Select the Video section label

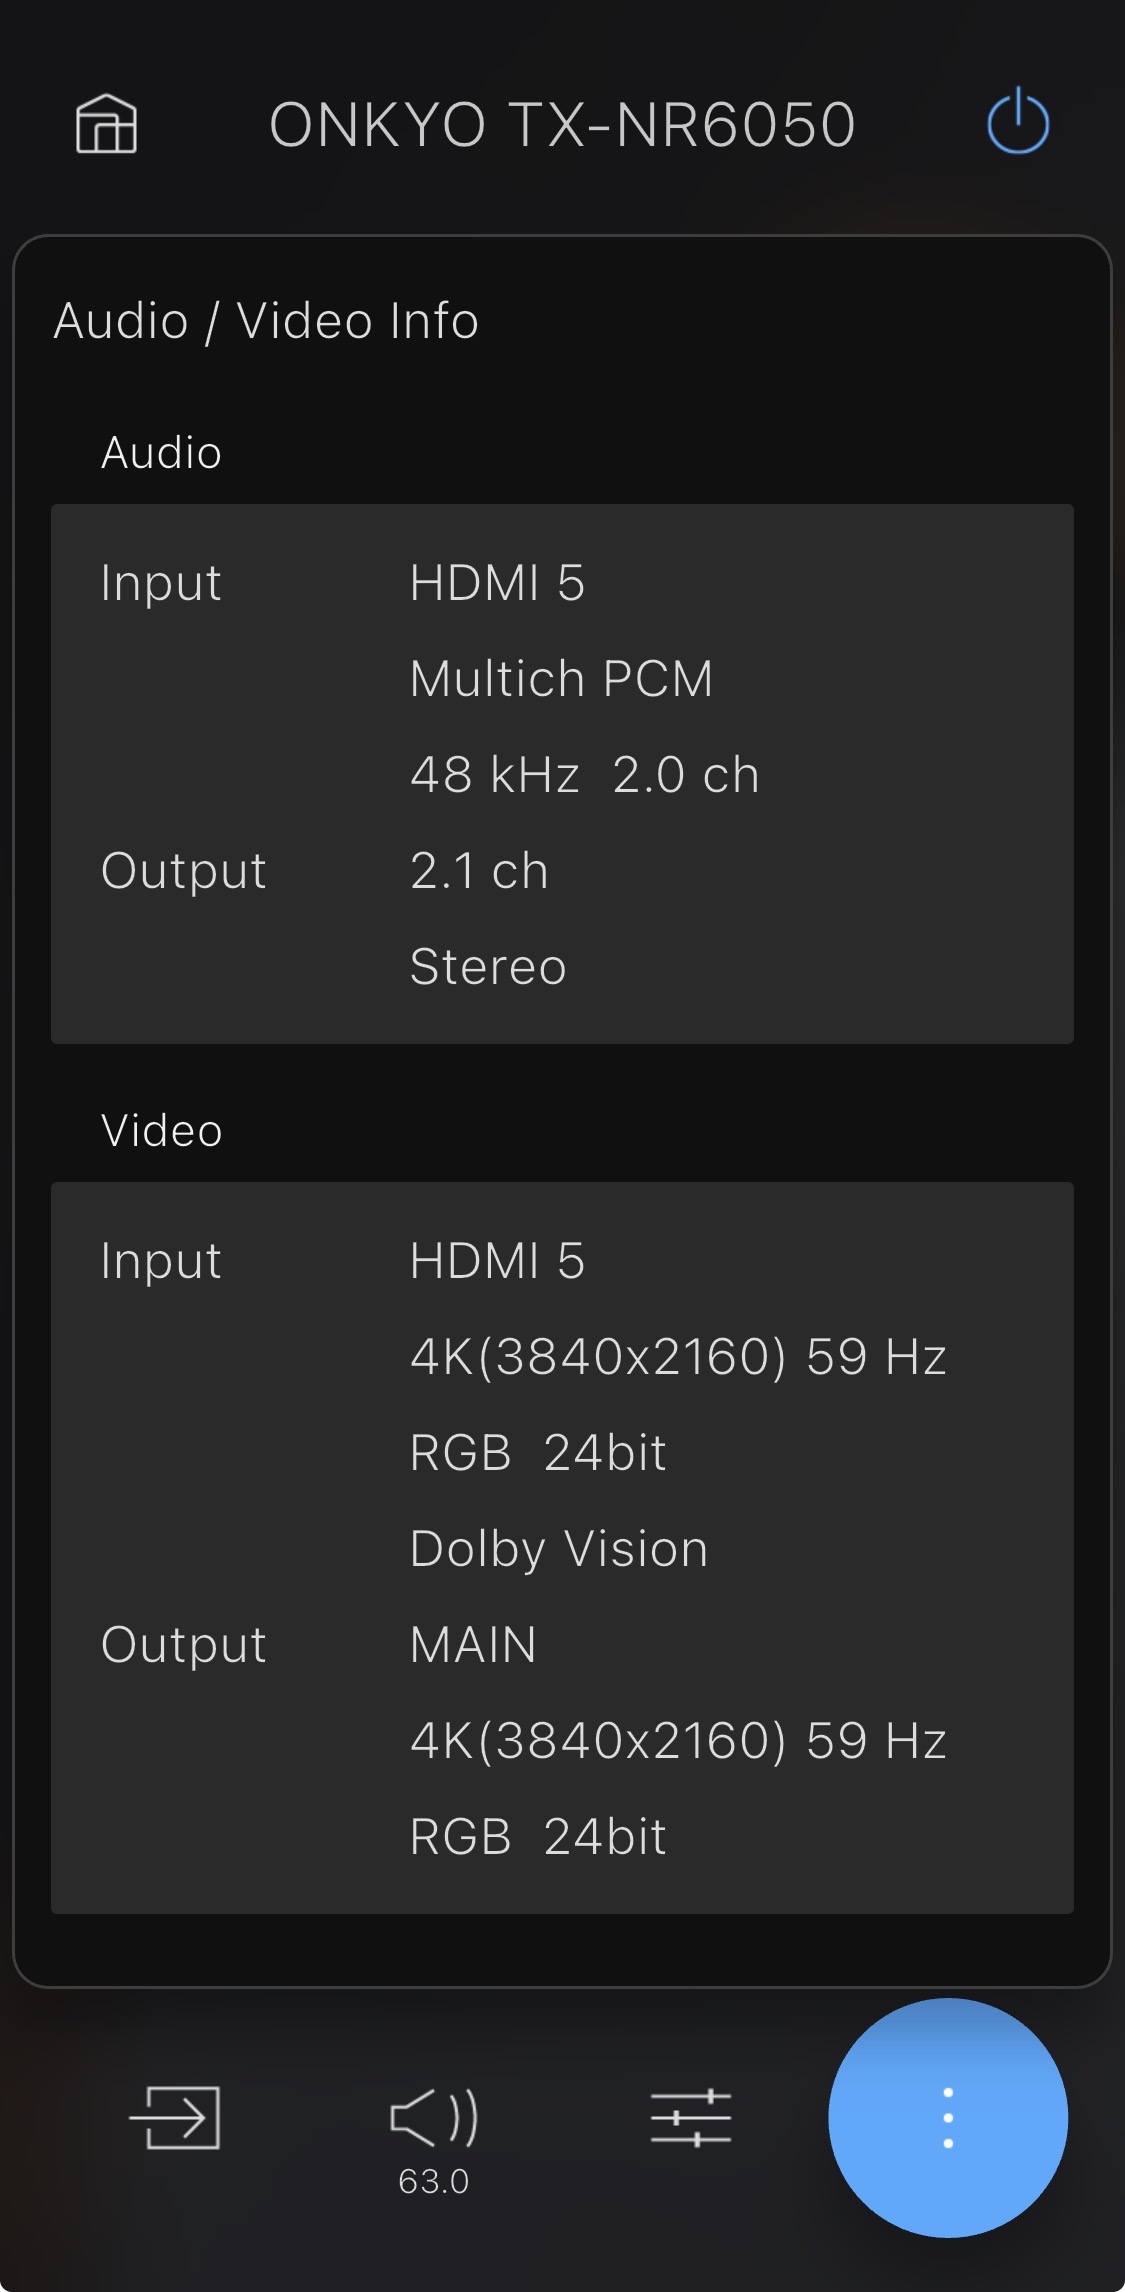[161, 1131]
